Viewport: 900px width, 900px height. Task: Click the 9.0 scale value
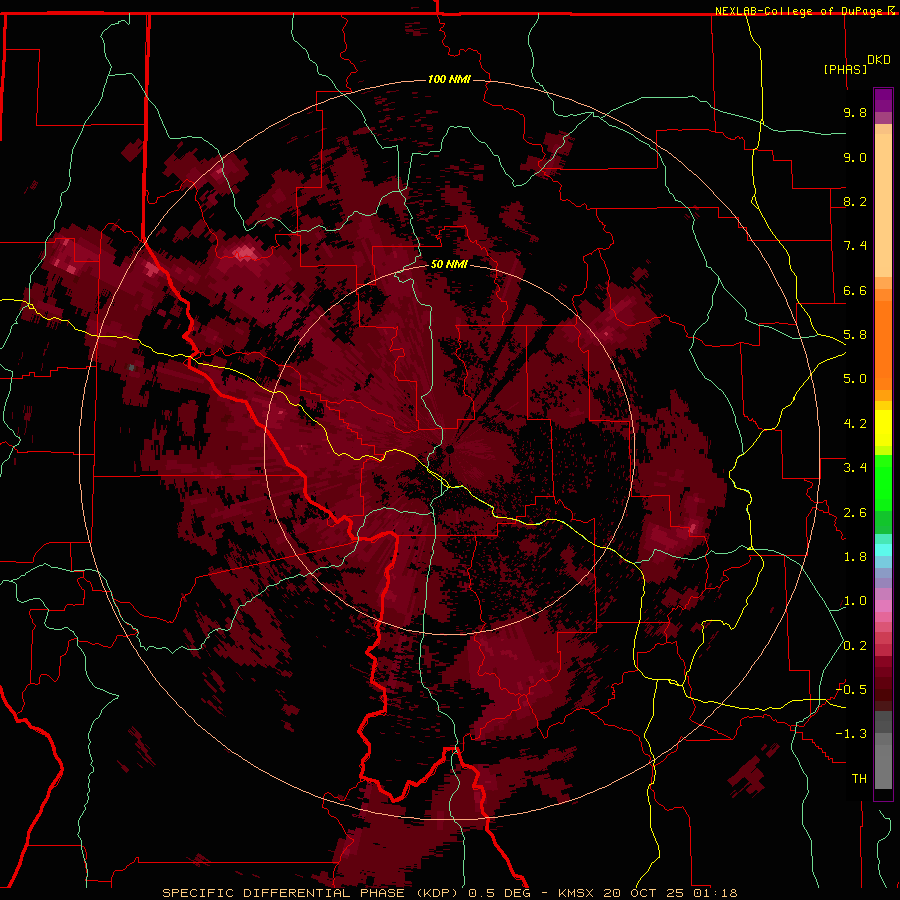click(855, 157)
